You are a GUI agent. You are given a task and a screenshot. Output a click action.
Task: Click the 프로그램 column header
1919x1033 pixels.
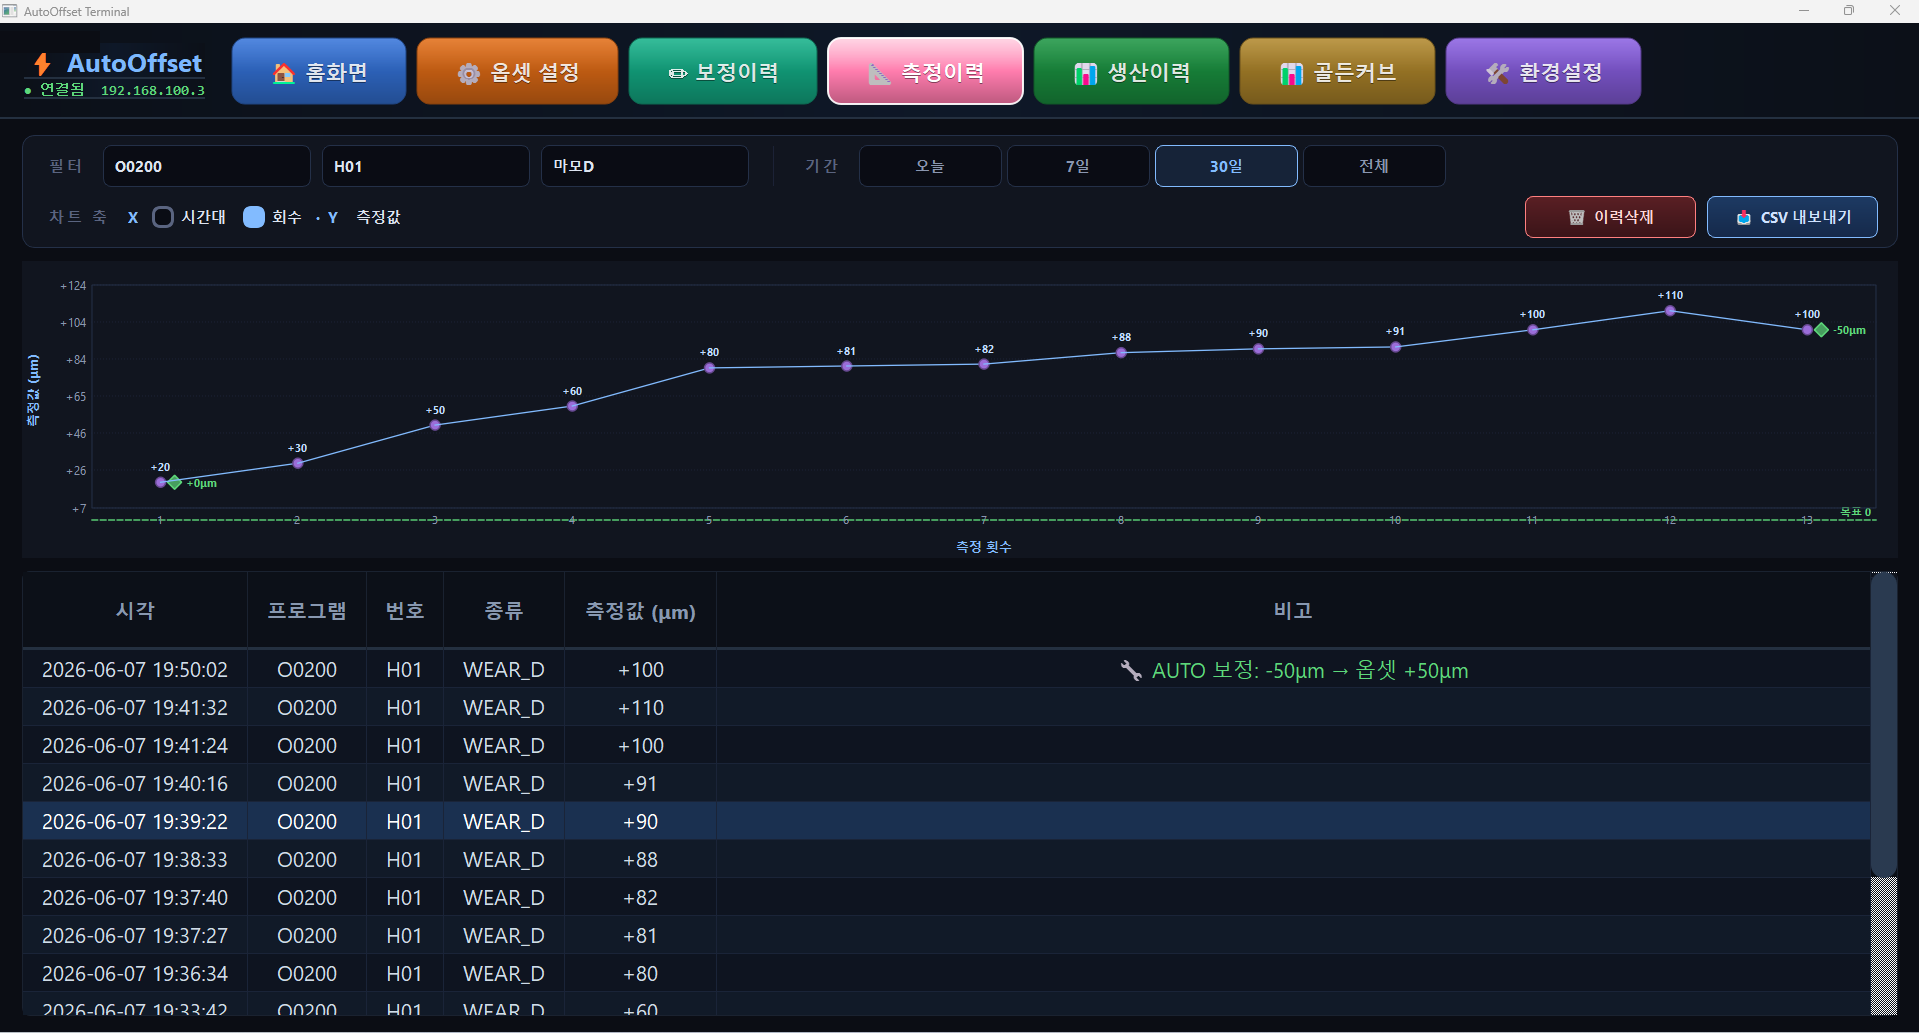tap(307, 610)
